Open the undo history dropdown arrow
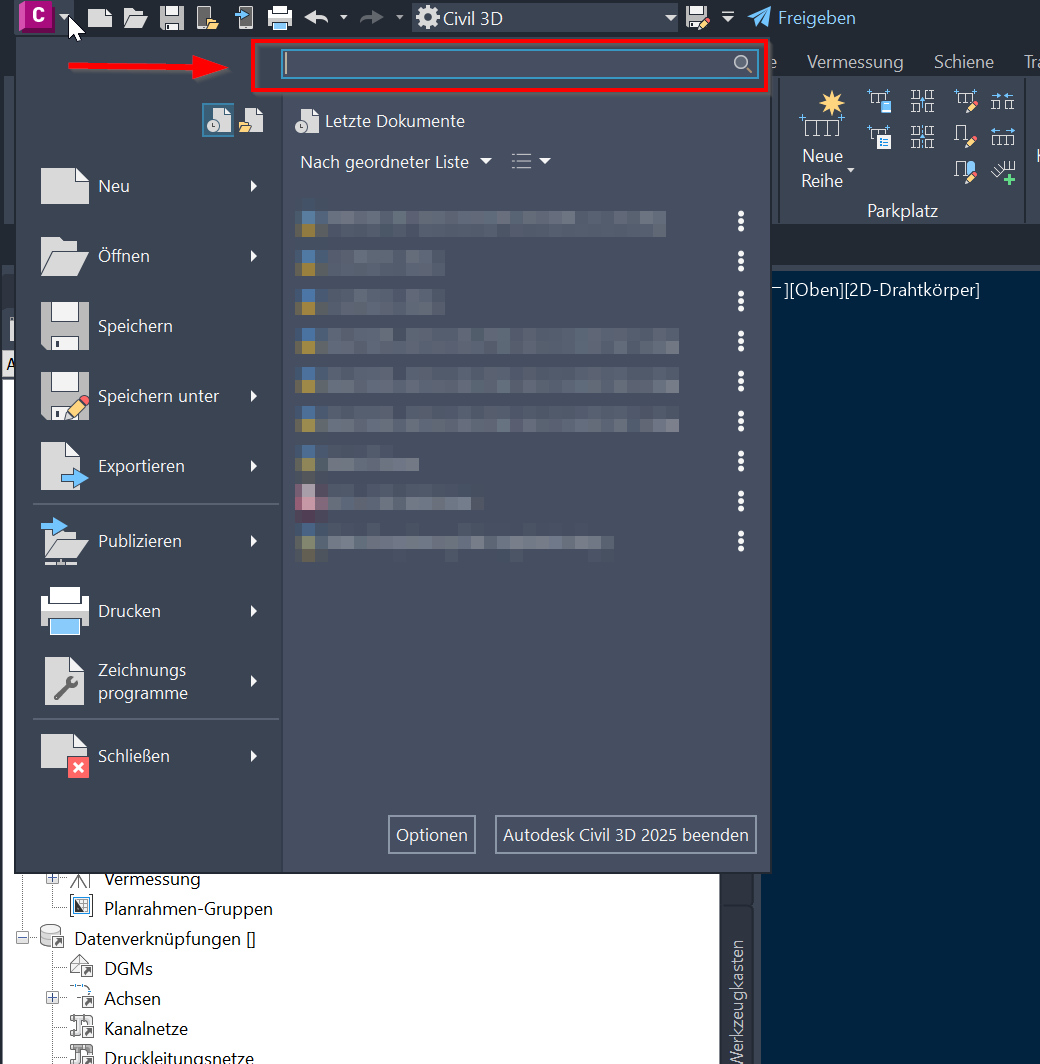 (343, 18)
